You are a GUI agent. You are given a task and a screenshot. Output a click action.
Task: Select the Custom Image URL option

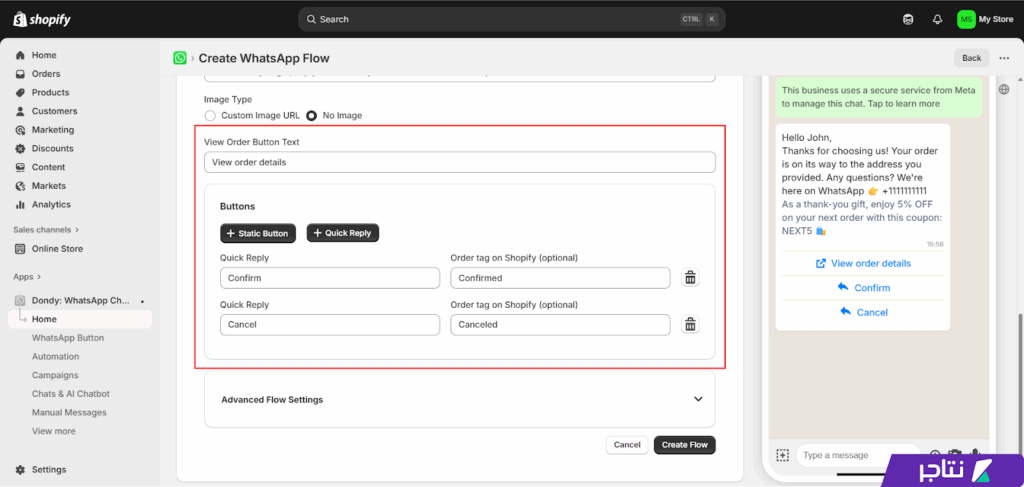click(210, 116)
